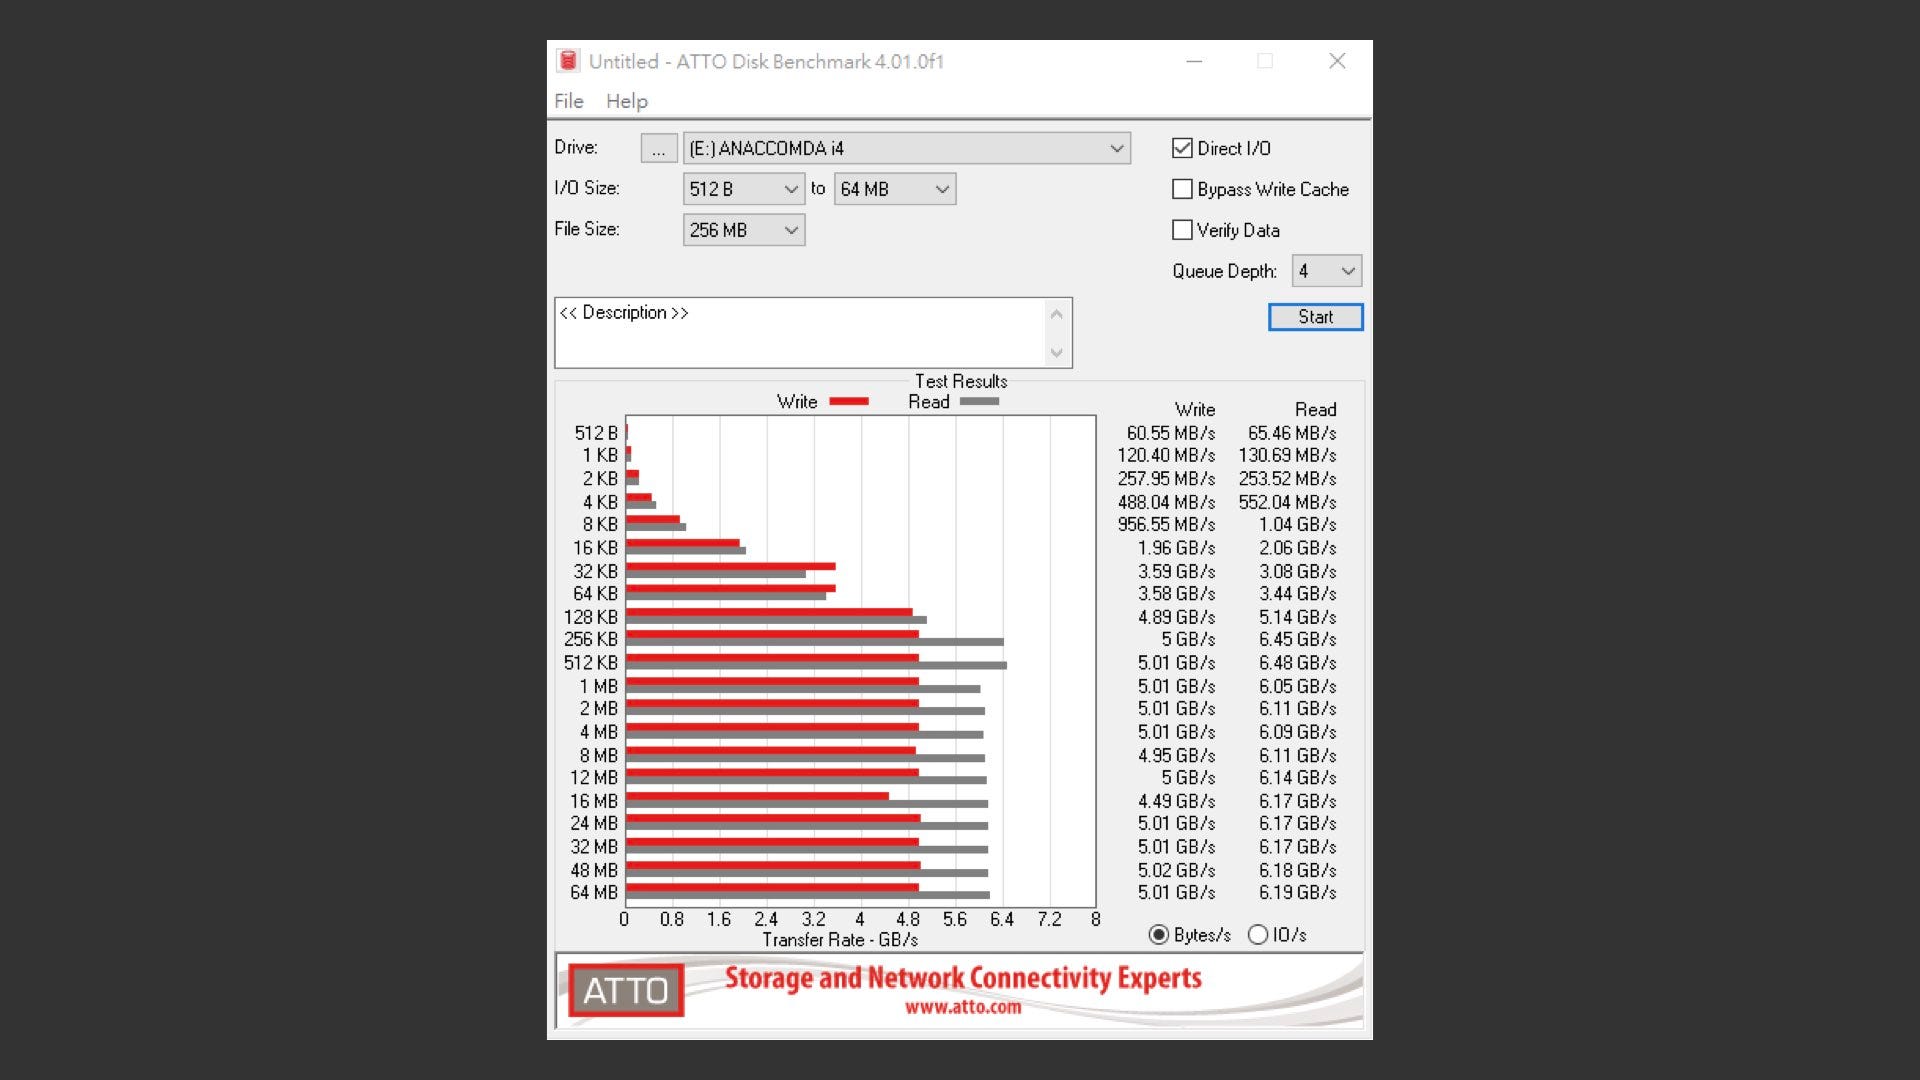The height and width of the screenshot is (1080, 1920).
Task: Click the '6.45 GB/s' read value
Action: (1298, 639)
